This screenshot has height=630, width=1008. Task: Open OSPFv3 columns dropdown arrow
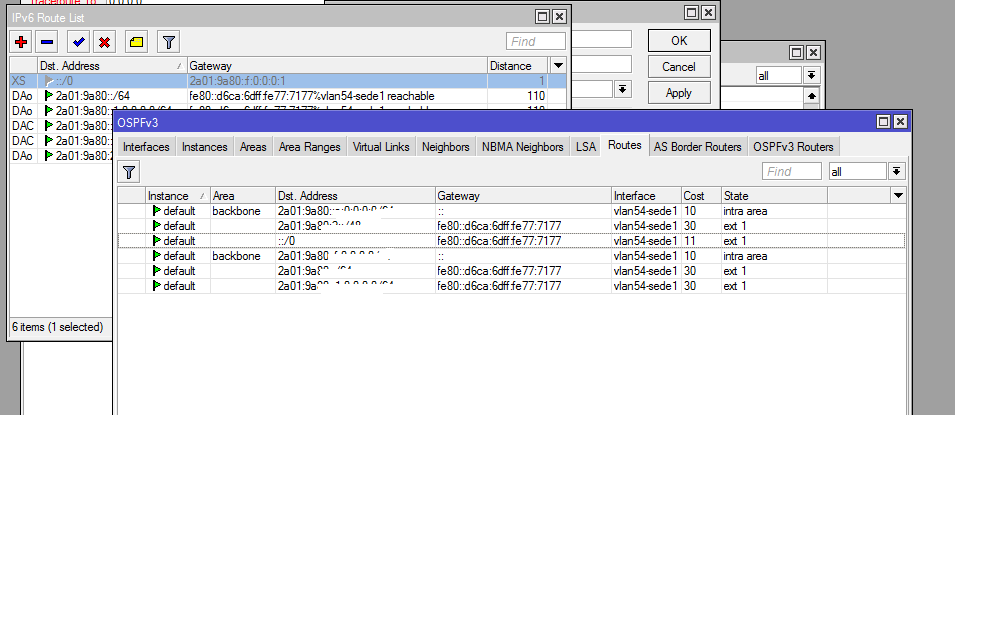pyautogui.click(x=898, y=195)
